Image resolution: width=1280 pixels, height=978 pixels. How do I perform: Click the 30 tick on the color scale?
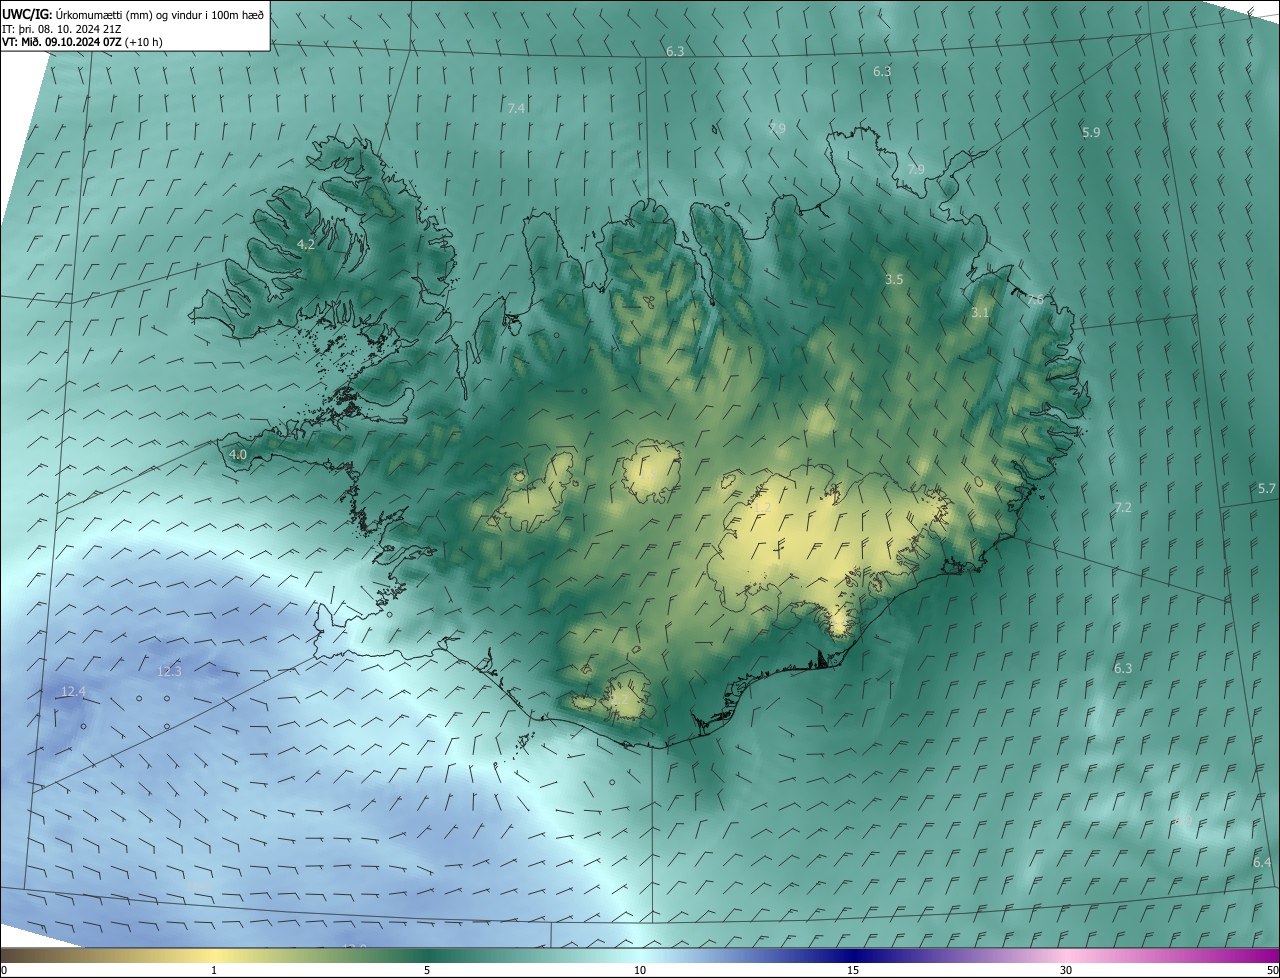click(x=1066, y=970)
